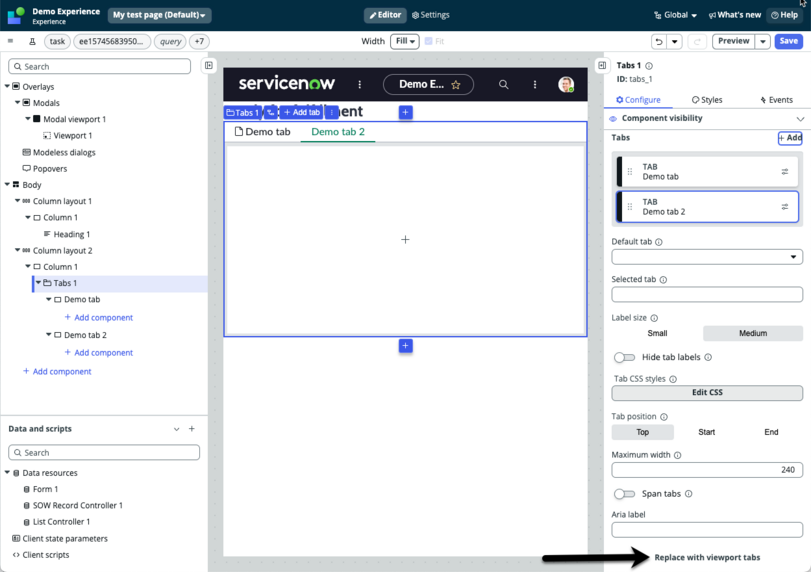
Task: Click the Edit CSS button
Action: click(x=707, y=393)
